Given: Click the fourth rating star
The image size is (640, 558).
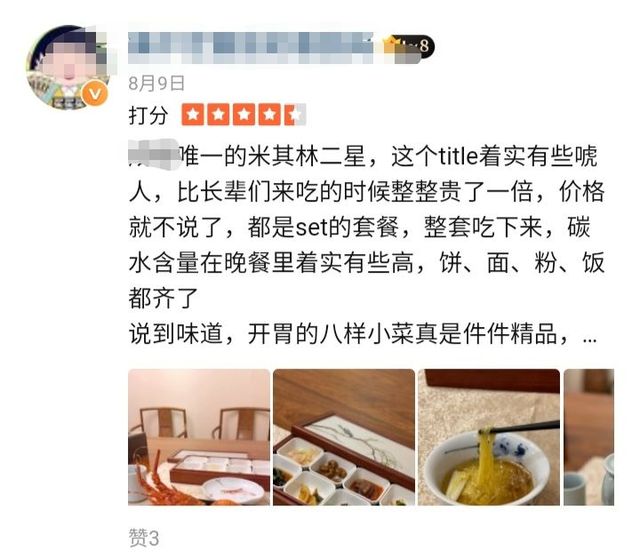Looking at the screenshot, I should click(269, 115).
